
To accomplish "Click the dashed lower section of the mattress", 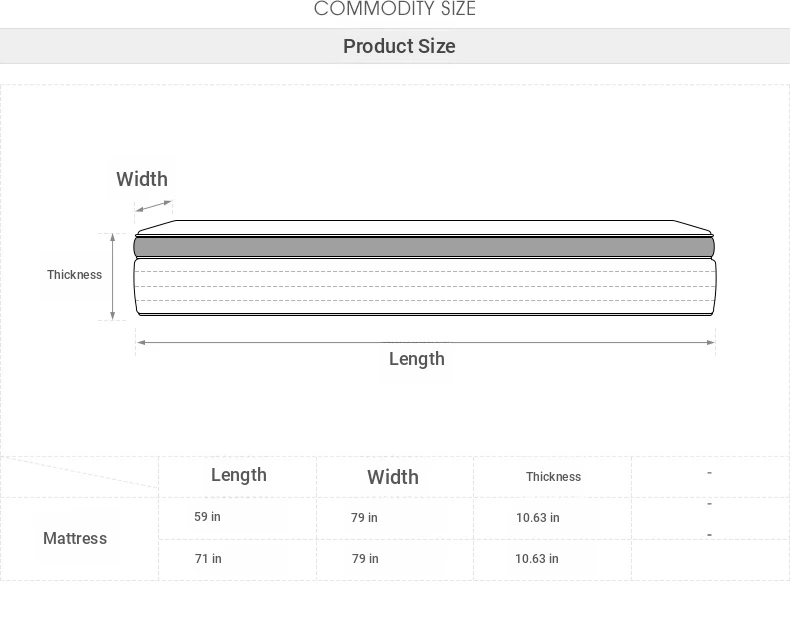I will 425,287.
